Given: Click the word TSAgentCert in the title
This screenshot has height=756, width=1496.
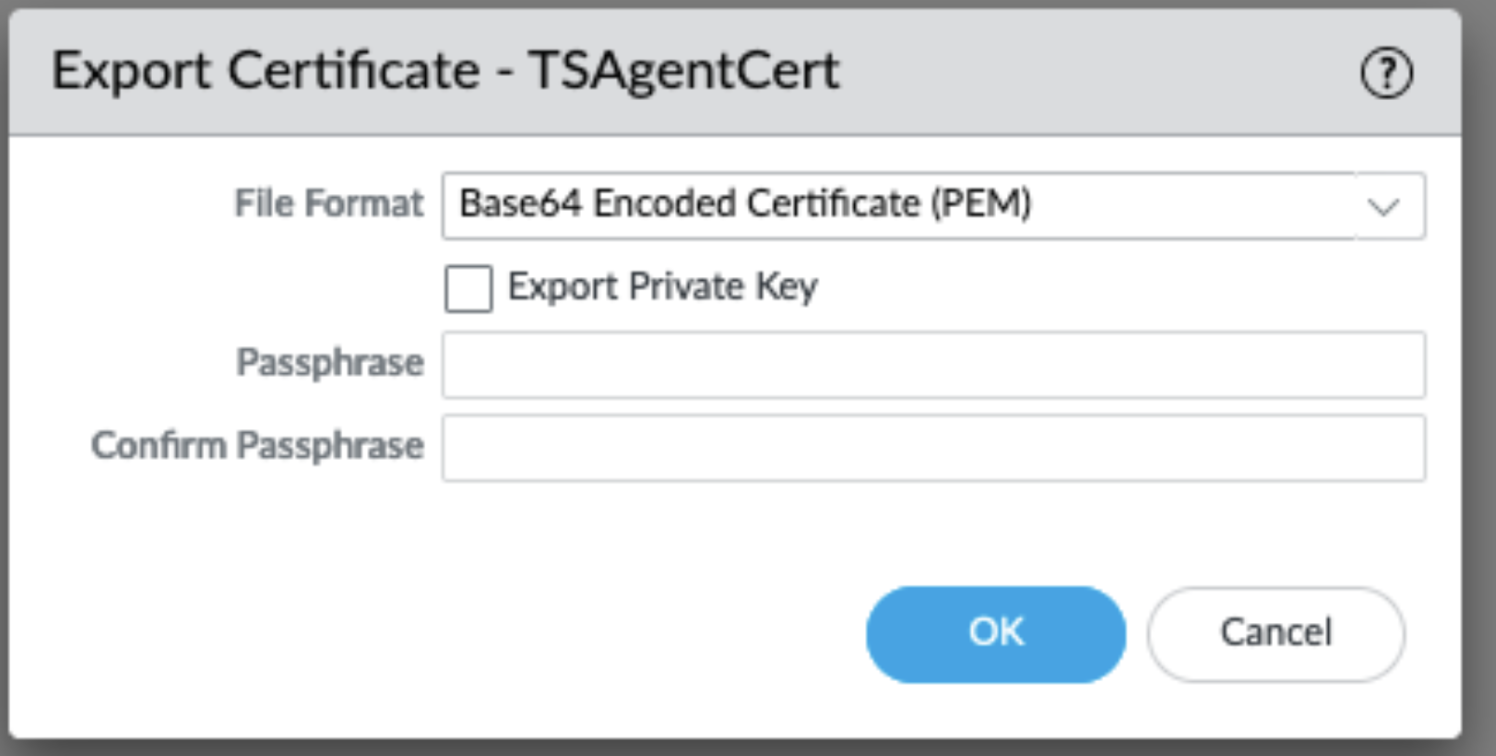Looking at the screenshot, I should 684,72.
